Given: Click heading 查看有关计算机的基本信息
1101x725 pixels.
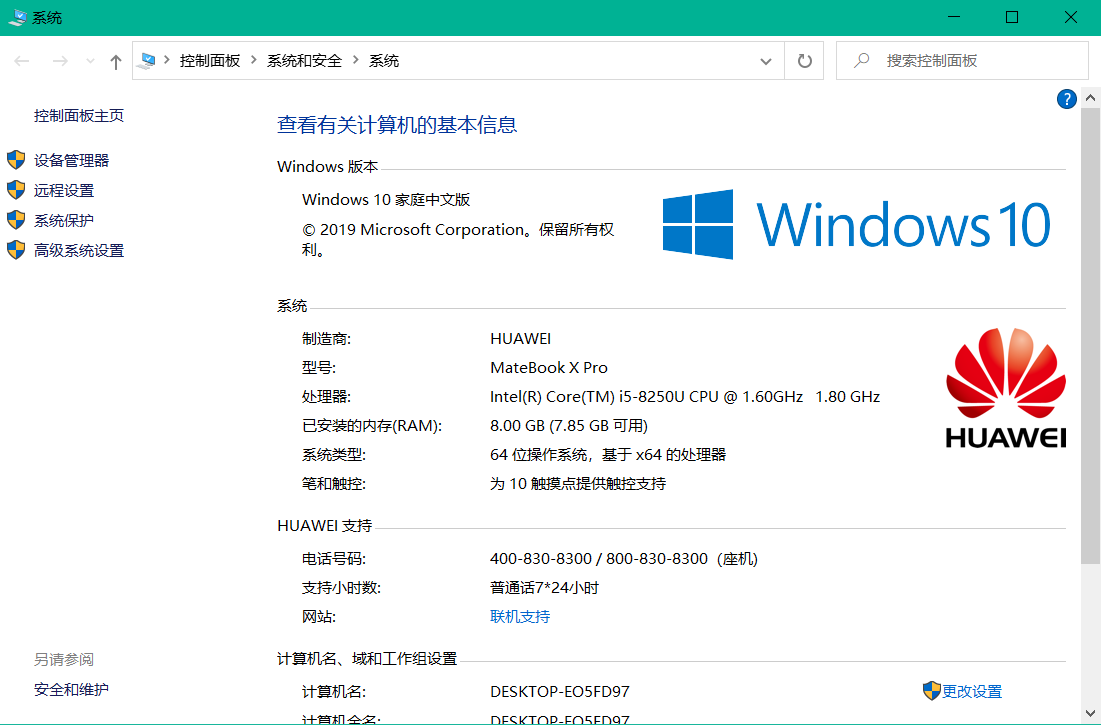Looking at the screenshot, I should (x=397, y=125).
